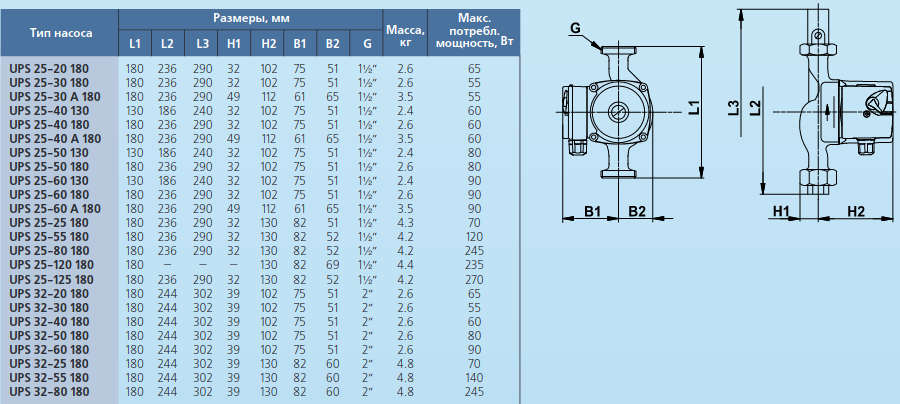The height and width of the screenshot is (404, 900).
Task: Select the row name UPS 25-50 130
Action: [x=49, y=153]
